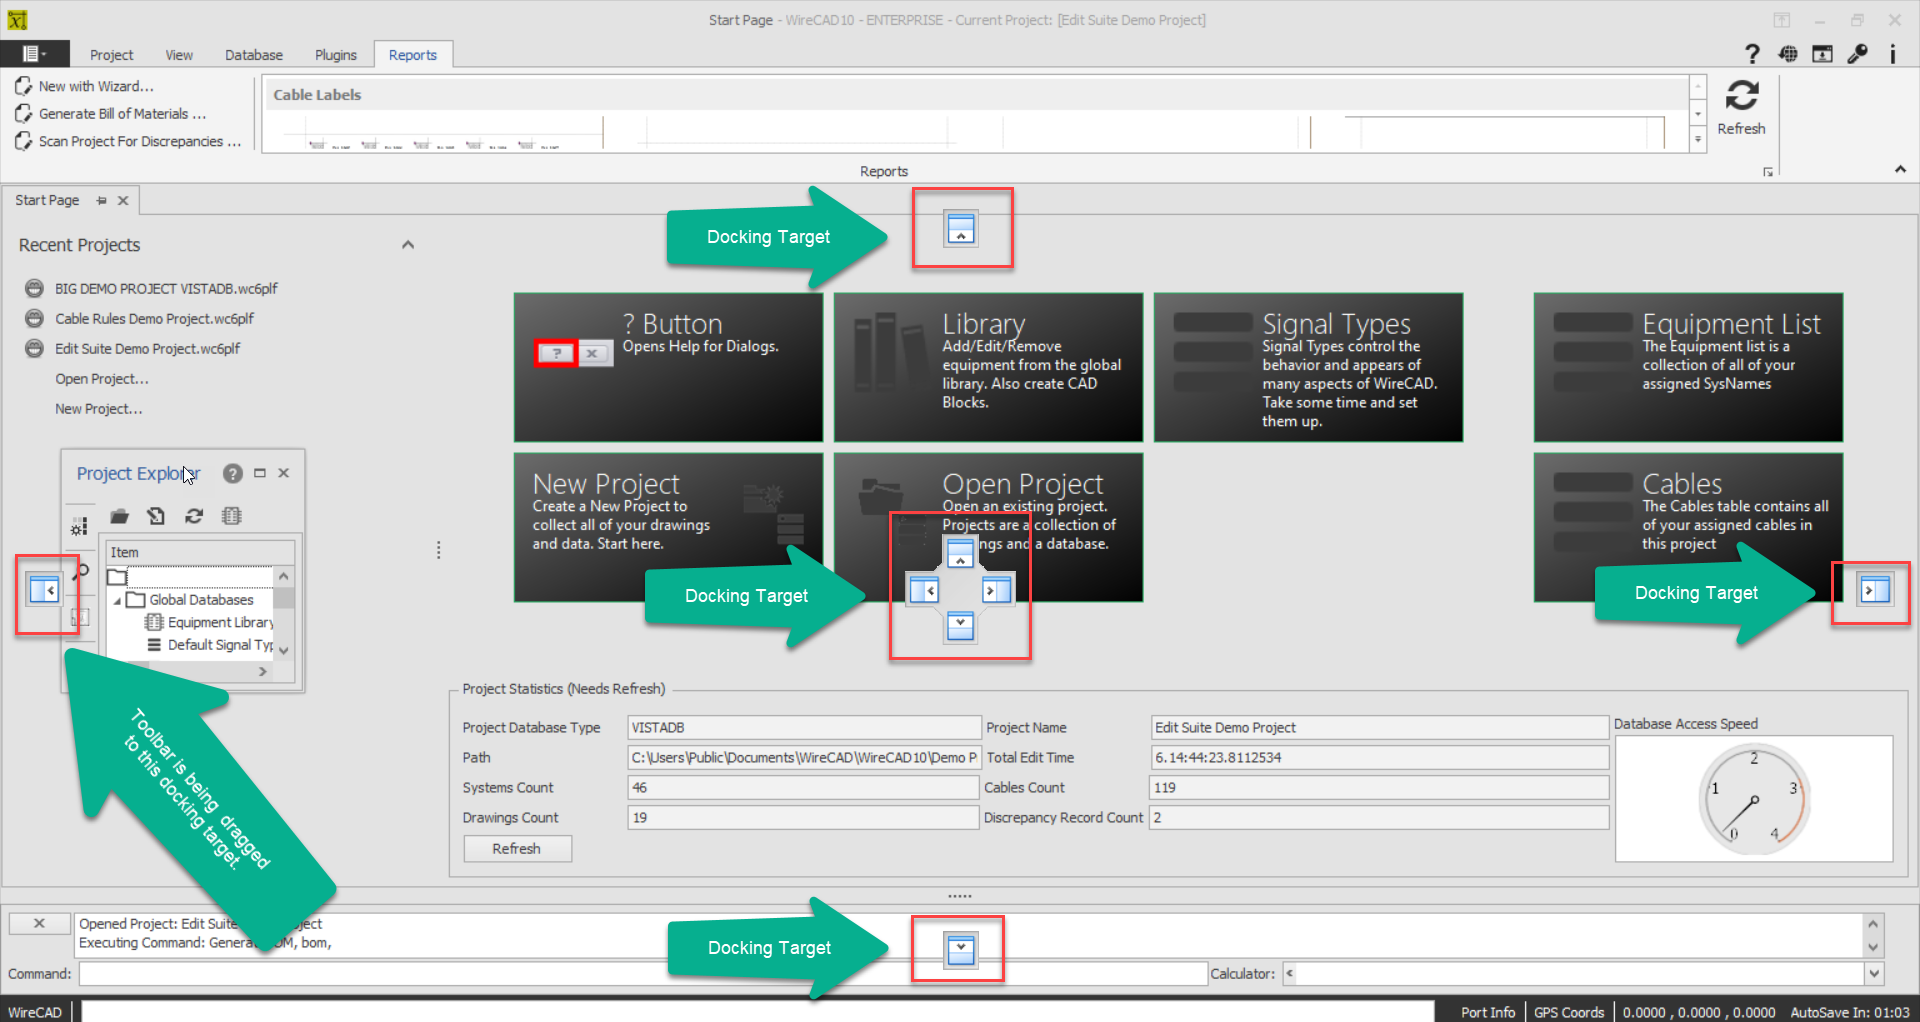Click Refresh button in Project Statistics

tap(517, 848)
